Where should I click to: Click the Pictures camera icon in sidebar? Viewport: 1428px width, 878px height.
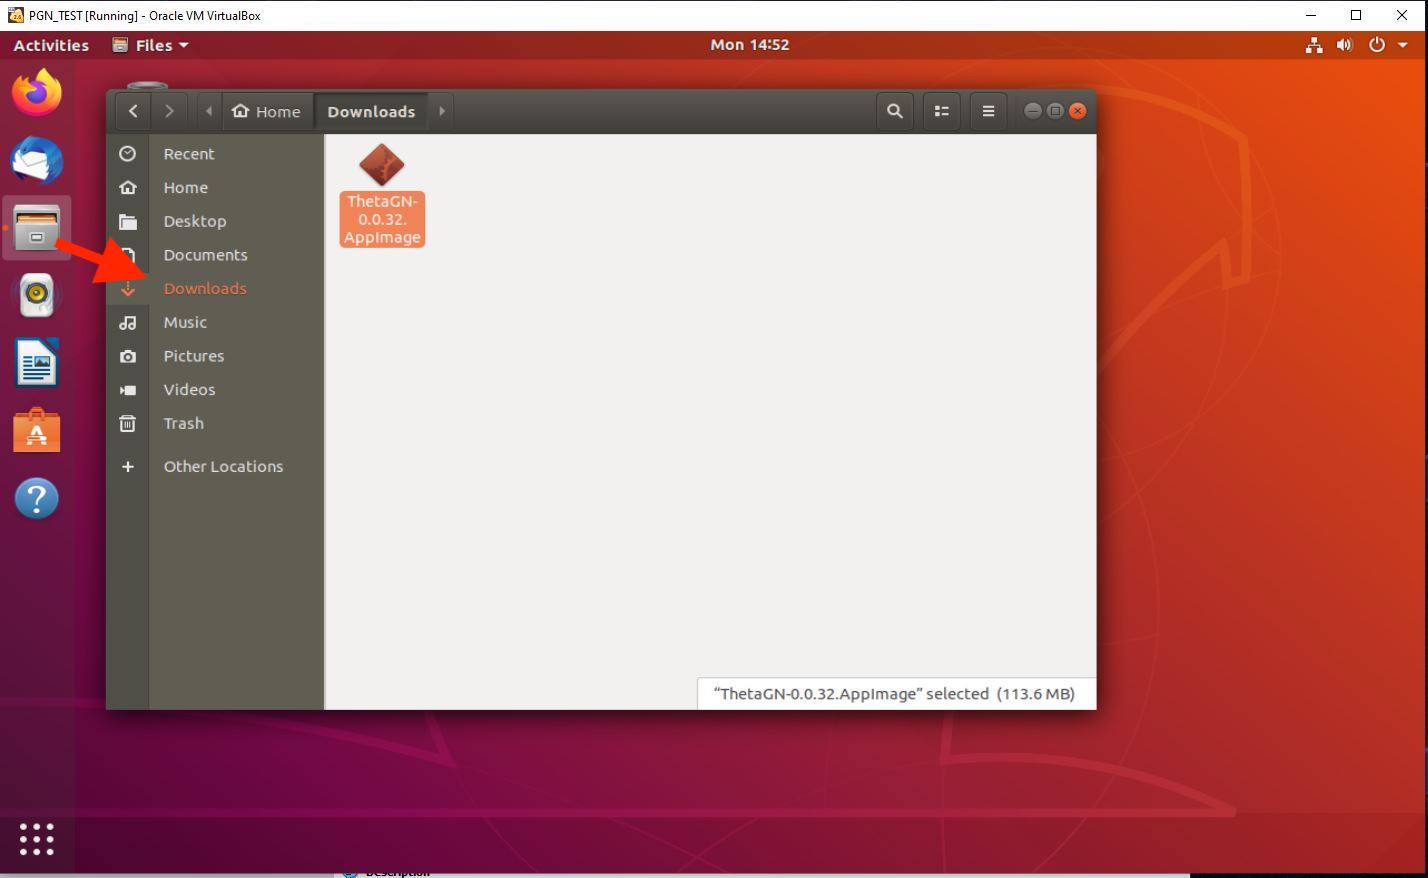pos(127,356)
